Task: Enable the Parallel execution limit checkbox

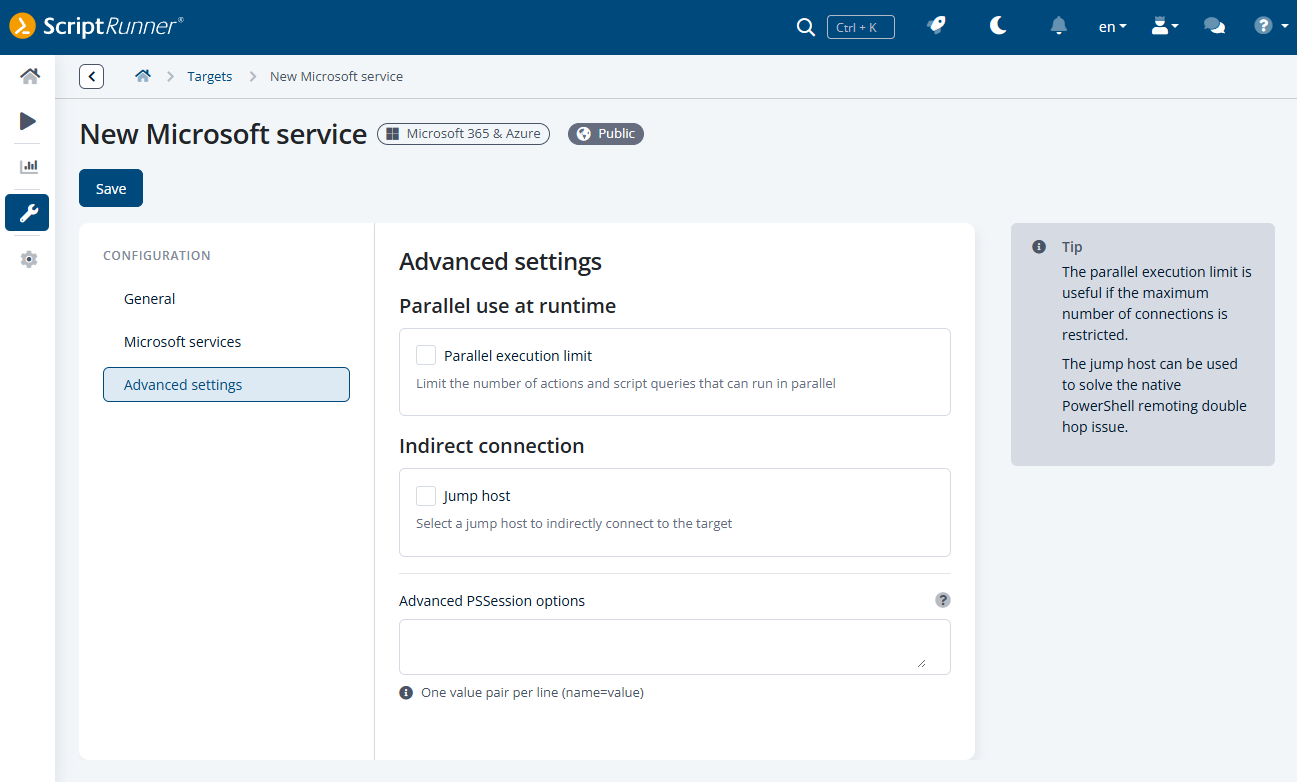Action: [426, 355]
